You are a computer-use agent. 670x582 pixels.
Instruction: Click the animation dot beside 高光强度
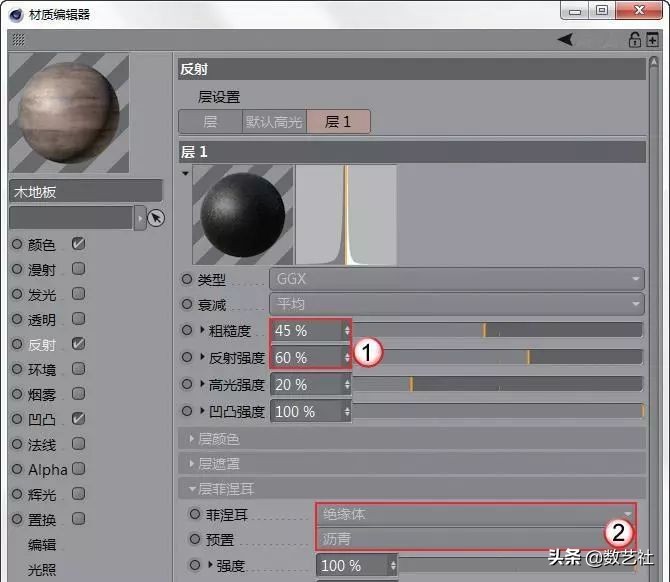click(x=187, y=384)
